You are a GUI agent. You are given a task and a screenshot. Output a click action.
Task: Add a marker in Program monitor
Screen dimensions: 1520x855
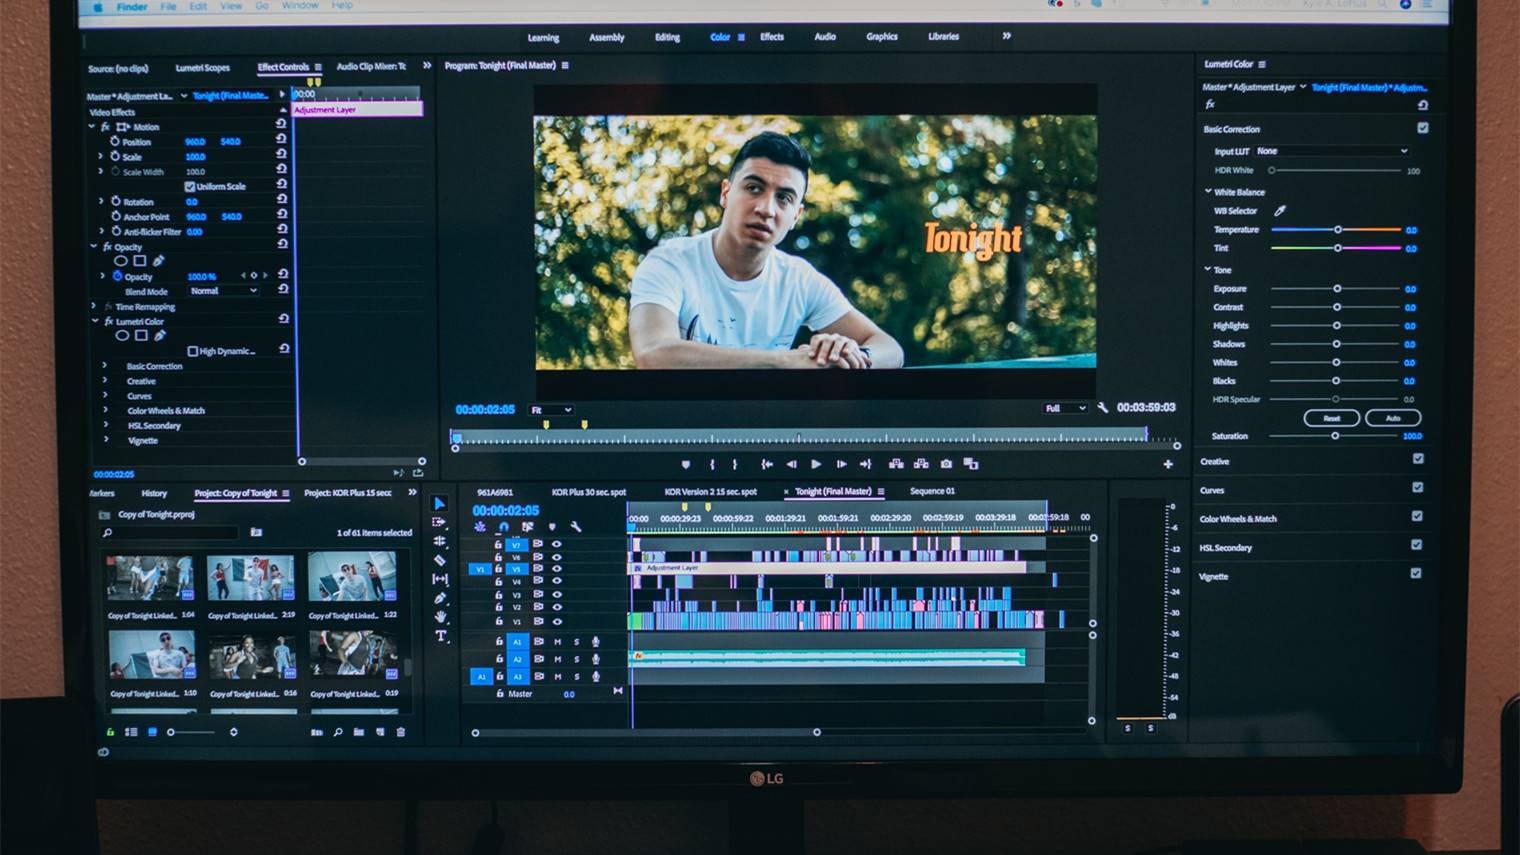[686, 464]
